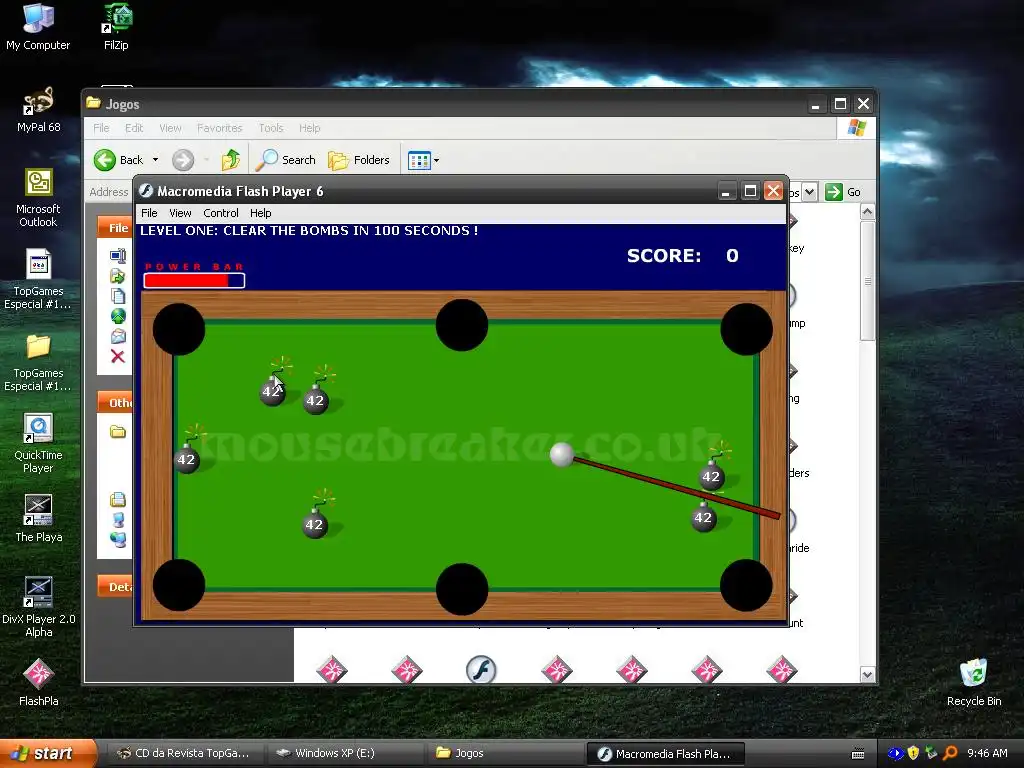Open the Flash file icon in Jogos folder
The height and width of the screenshot is (768, 1024).
pos(481,669)
